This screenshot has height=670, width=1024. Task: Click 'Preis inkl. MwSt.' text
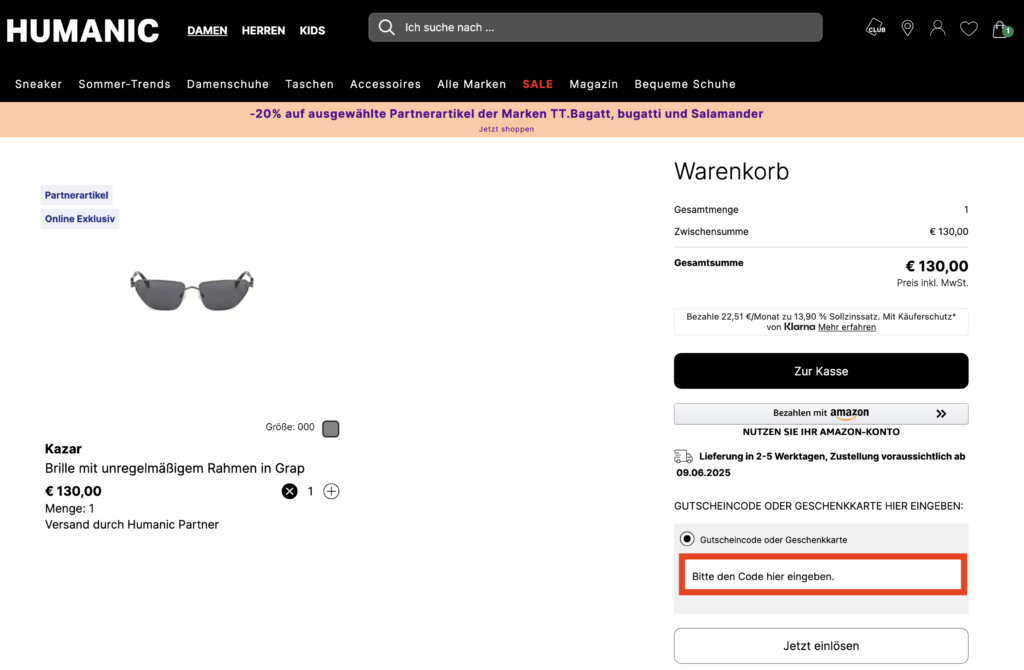[933, 283]
